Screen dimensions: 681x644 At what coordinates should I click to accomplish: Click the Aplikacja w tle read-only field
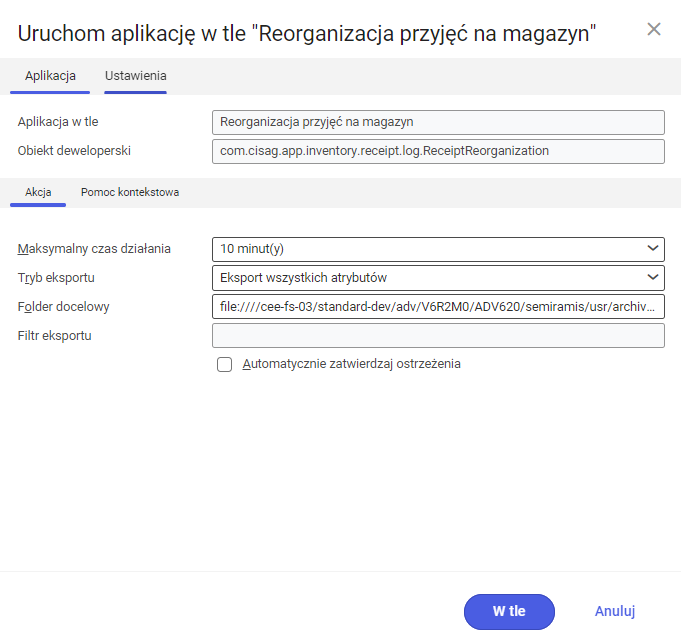pos(438,122)
